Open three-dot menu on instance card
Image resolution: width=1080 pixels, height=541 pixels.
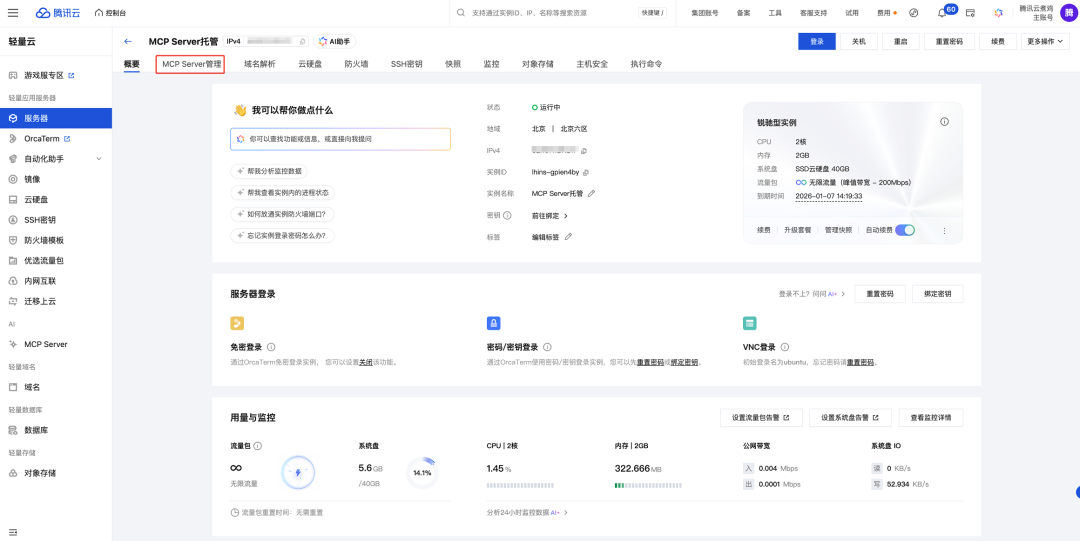point(944,231)
